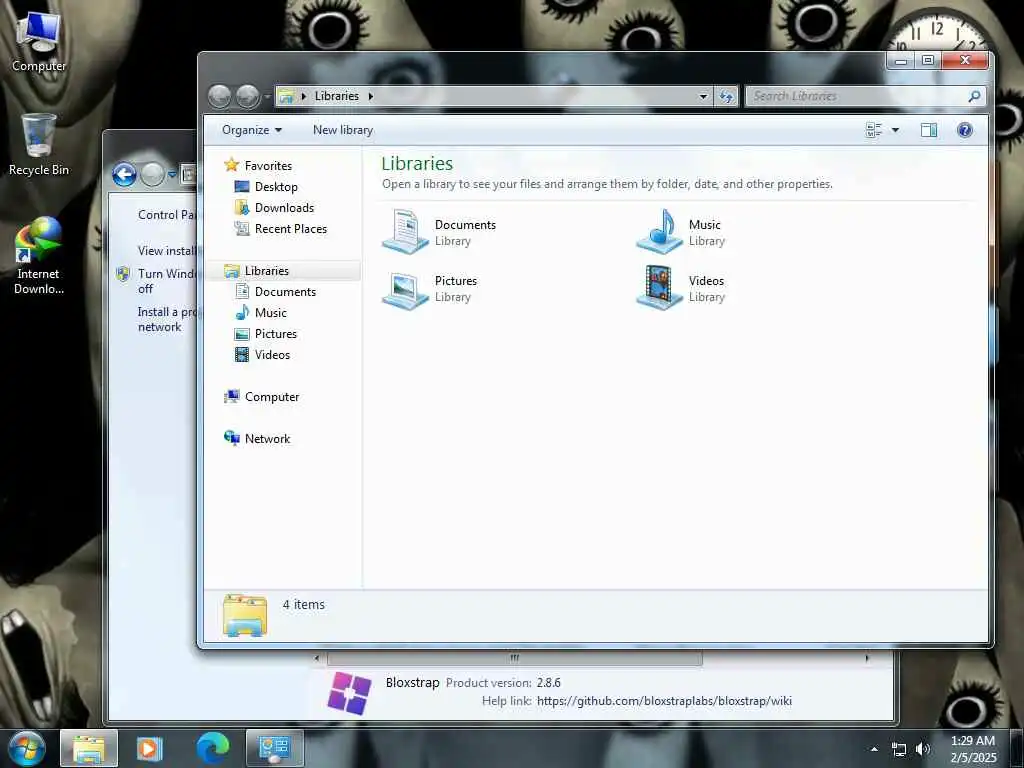Click the Show desktop button at taskbar end
The height and width of the screenshot is (768, 1024).
[1017, 748]
